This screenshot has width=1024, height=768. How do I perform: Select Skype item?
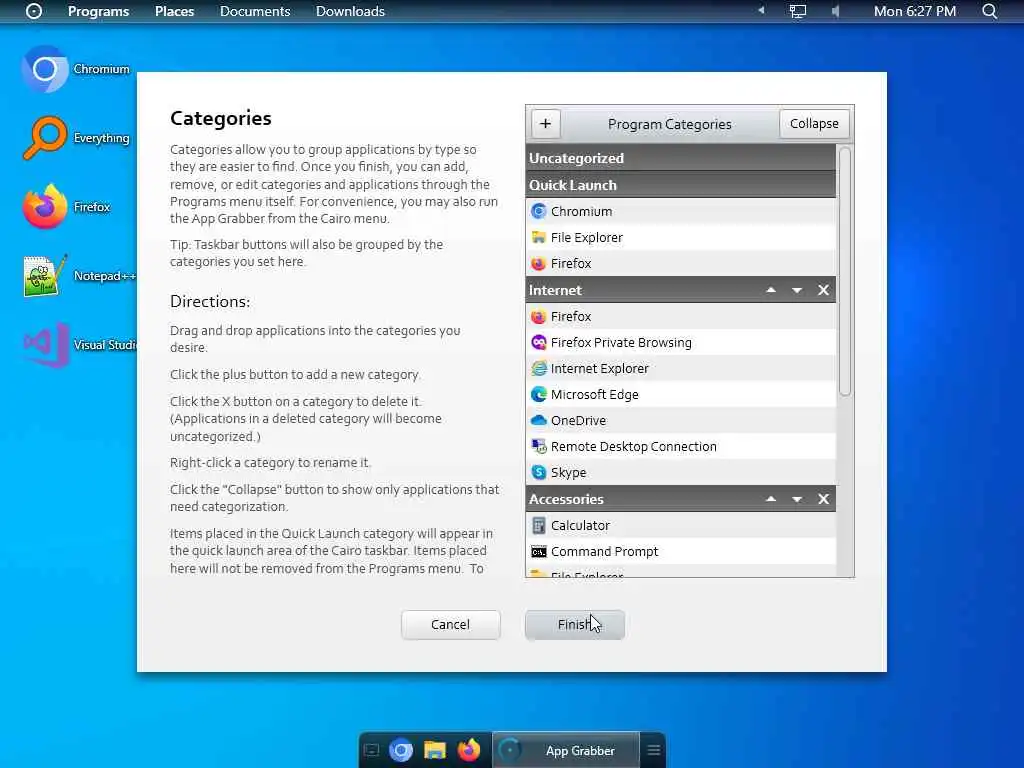click(x=680, y=472)
